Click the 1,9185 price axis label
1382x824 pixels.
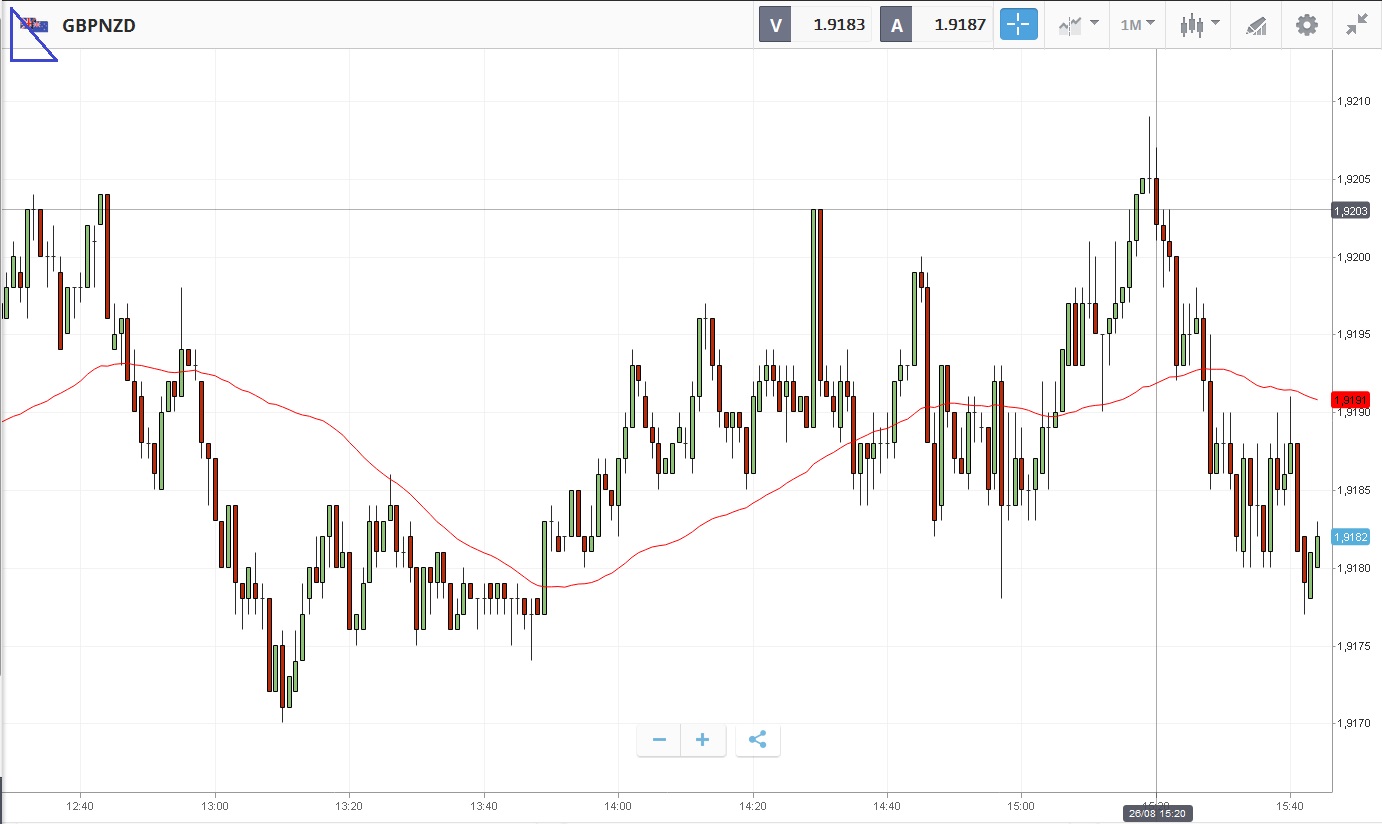(x=1352, y=490)
